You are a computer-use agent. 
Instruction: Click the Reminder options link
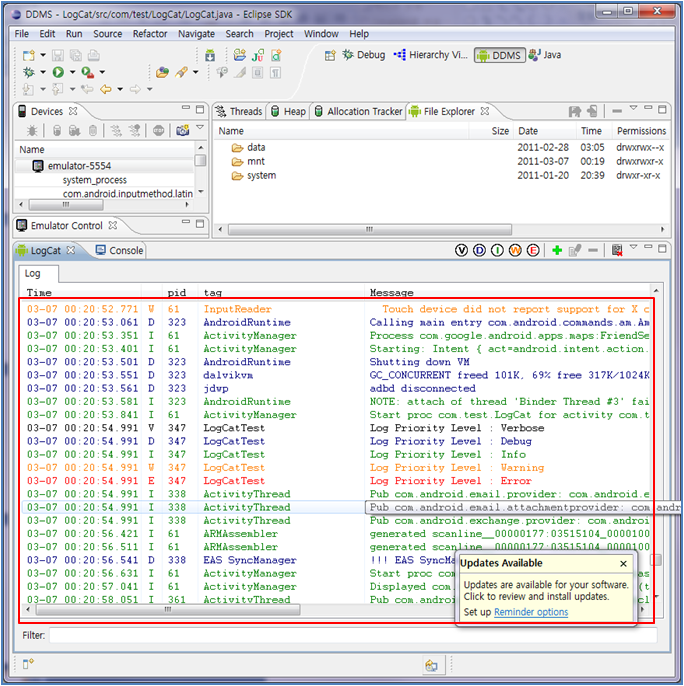pyautogui.click(x=530, y=612)
